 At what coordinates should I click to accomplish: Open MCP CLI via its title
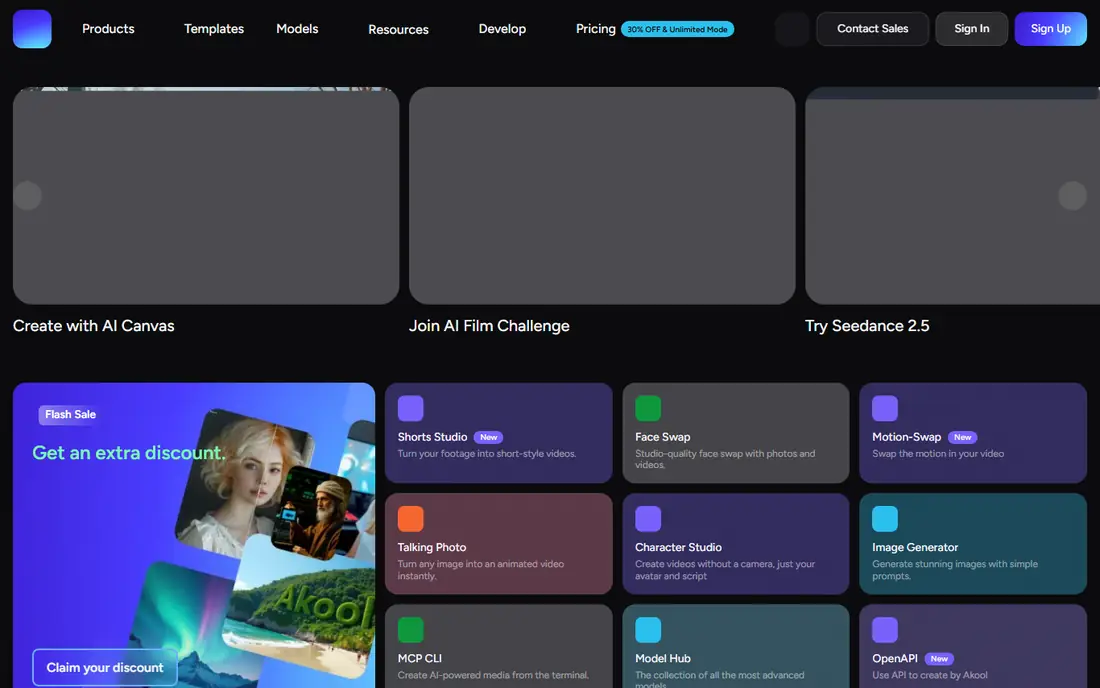point(420,659)
